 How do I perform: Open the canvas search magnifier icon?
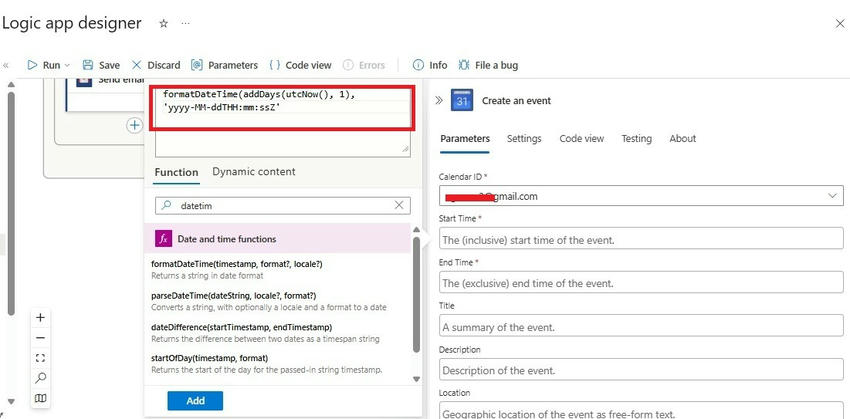click(40, 377)
